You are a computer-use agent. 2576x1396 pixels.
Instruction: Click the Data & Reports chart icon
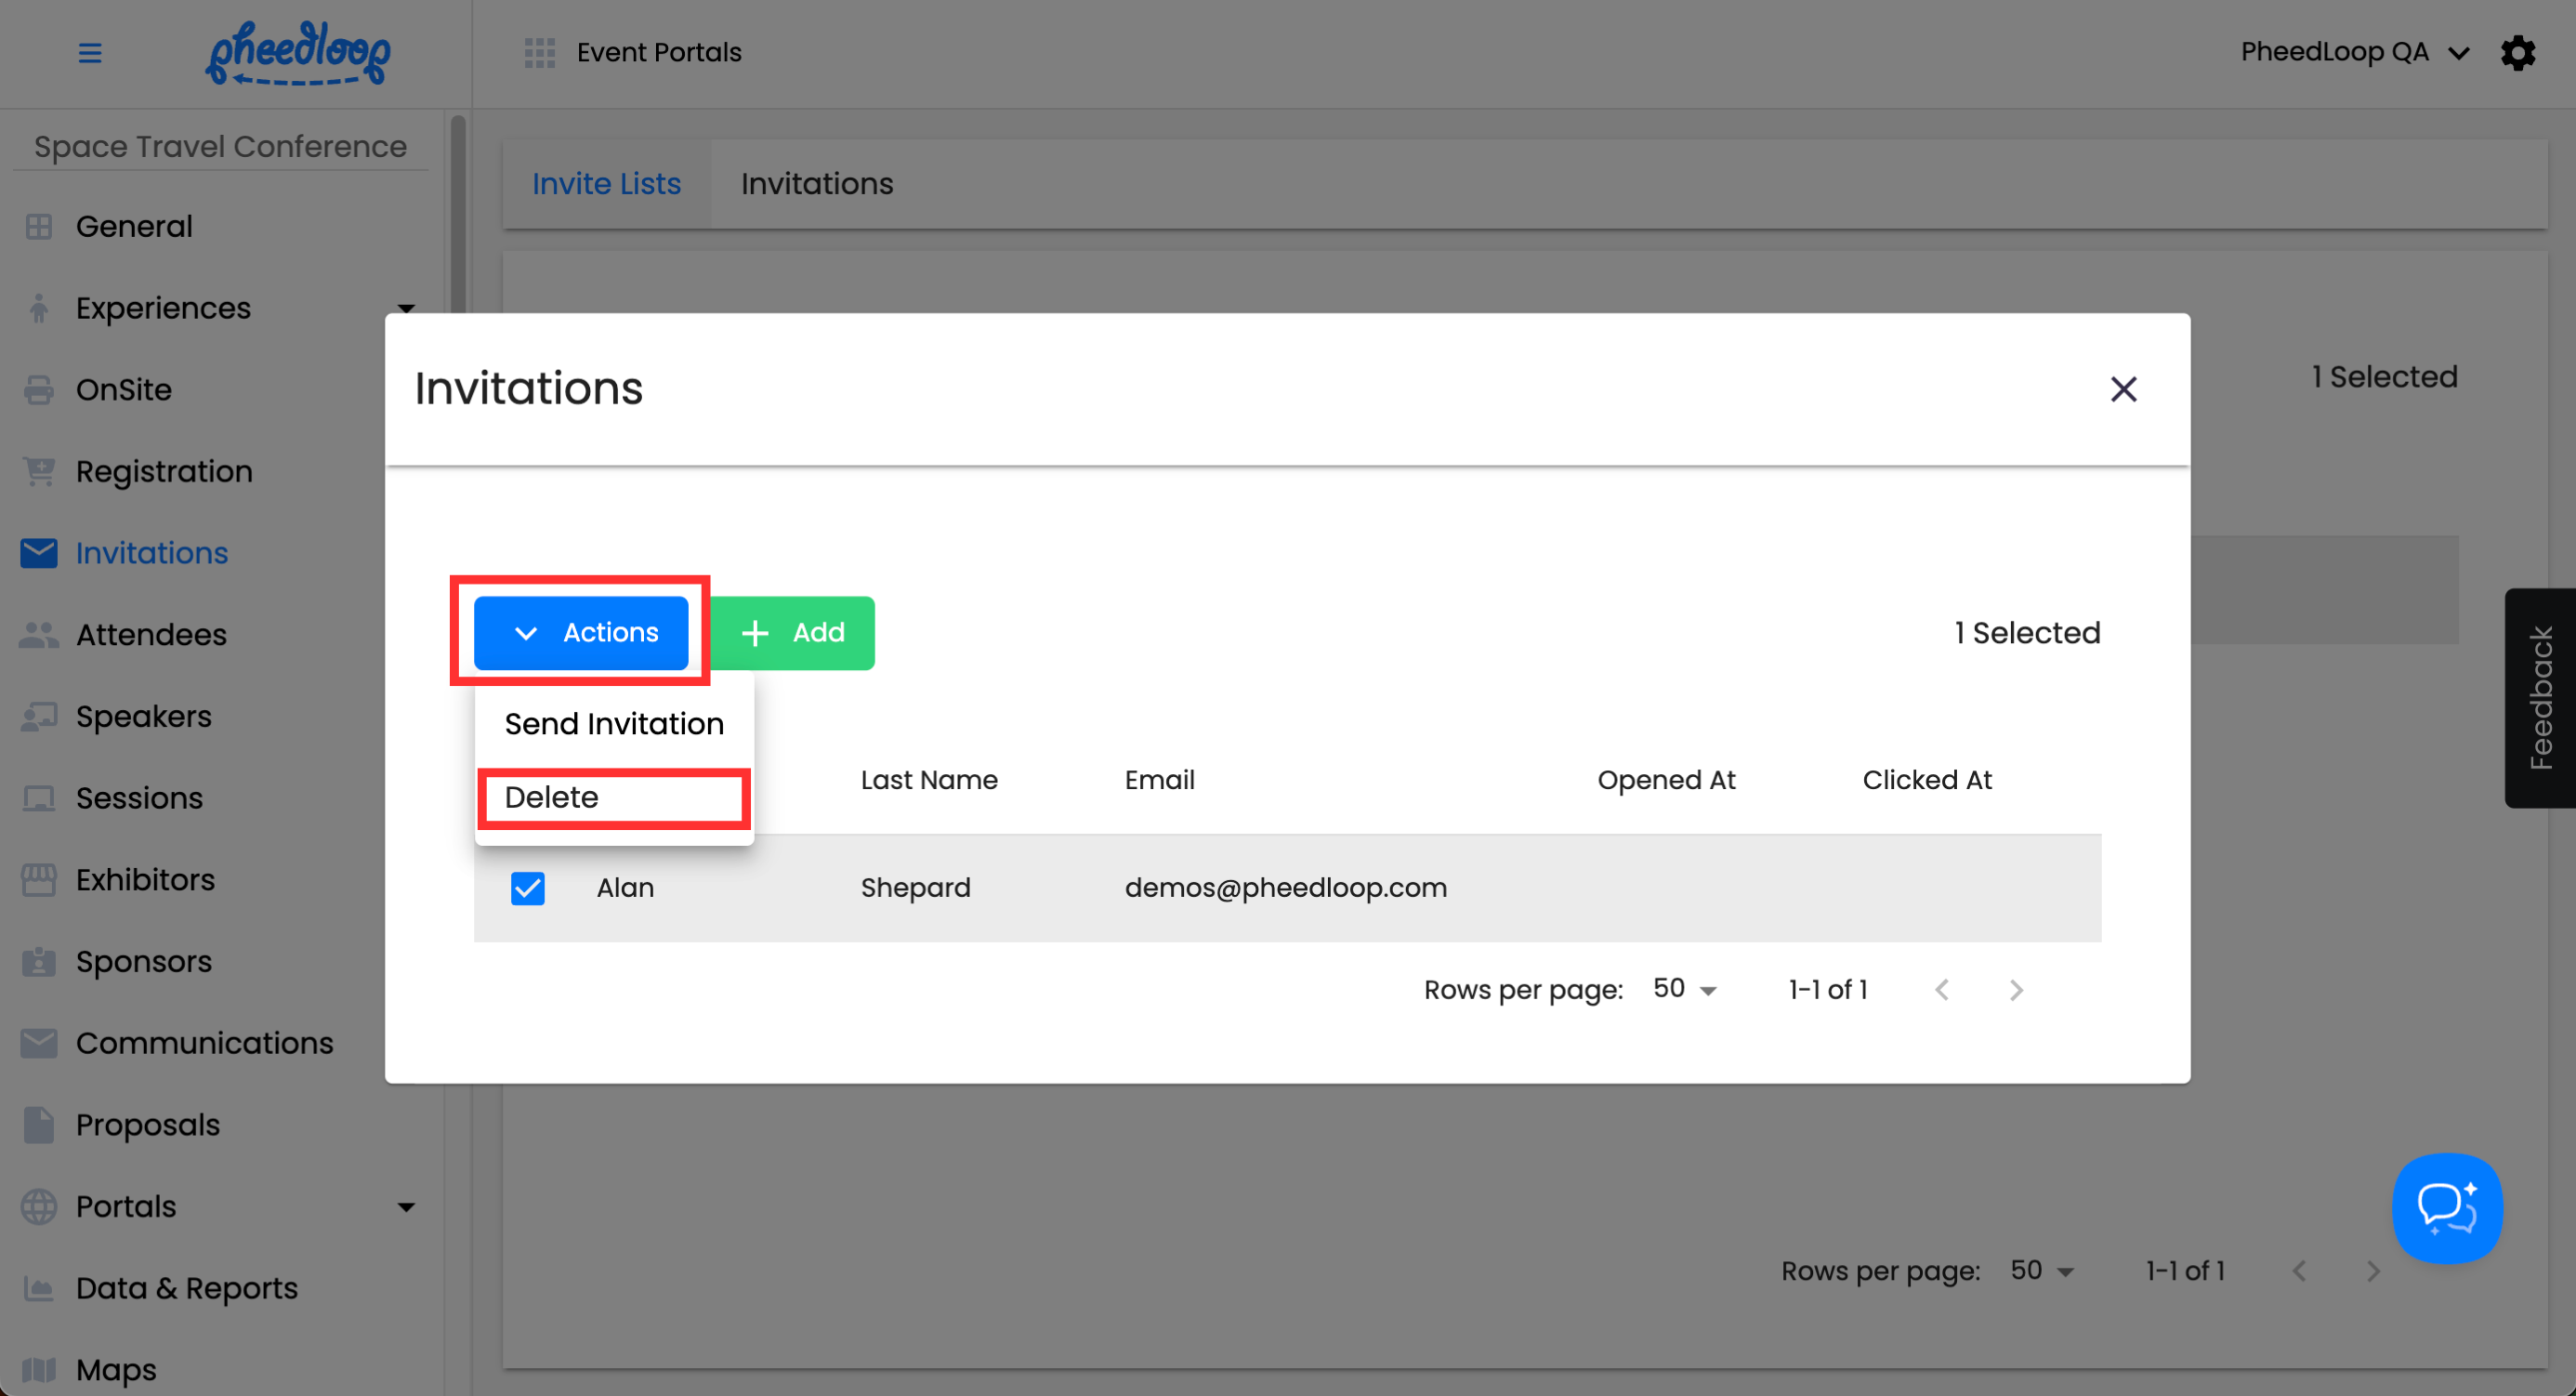click(x=39, y=1288)
